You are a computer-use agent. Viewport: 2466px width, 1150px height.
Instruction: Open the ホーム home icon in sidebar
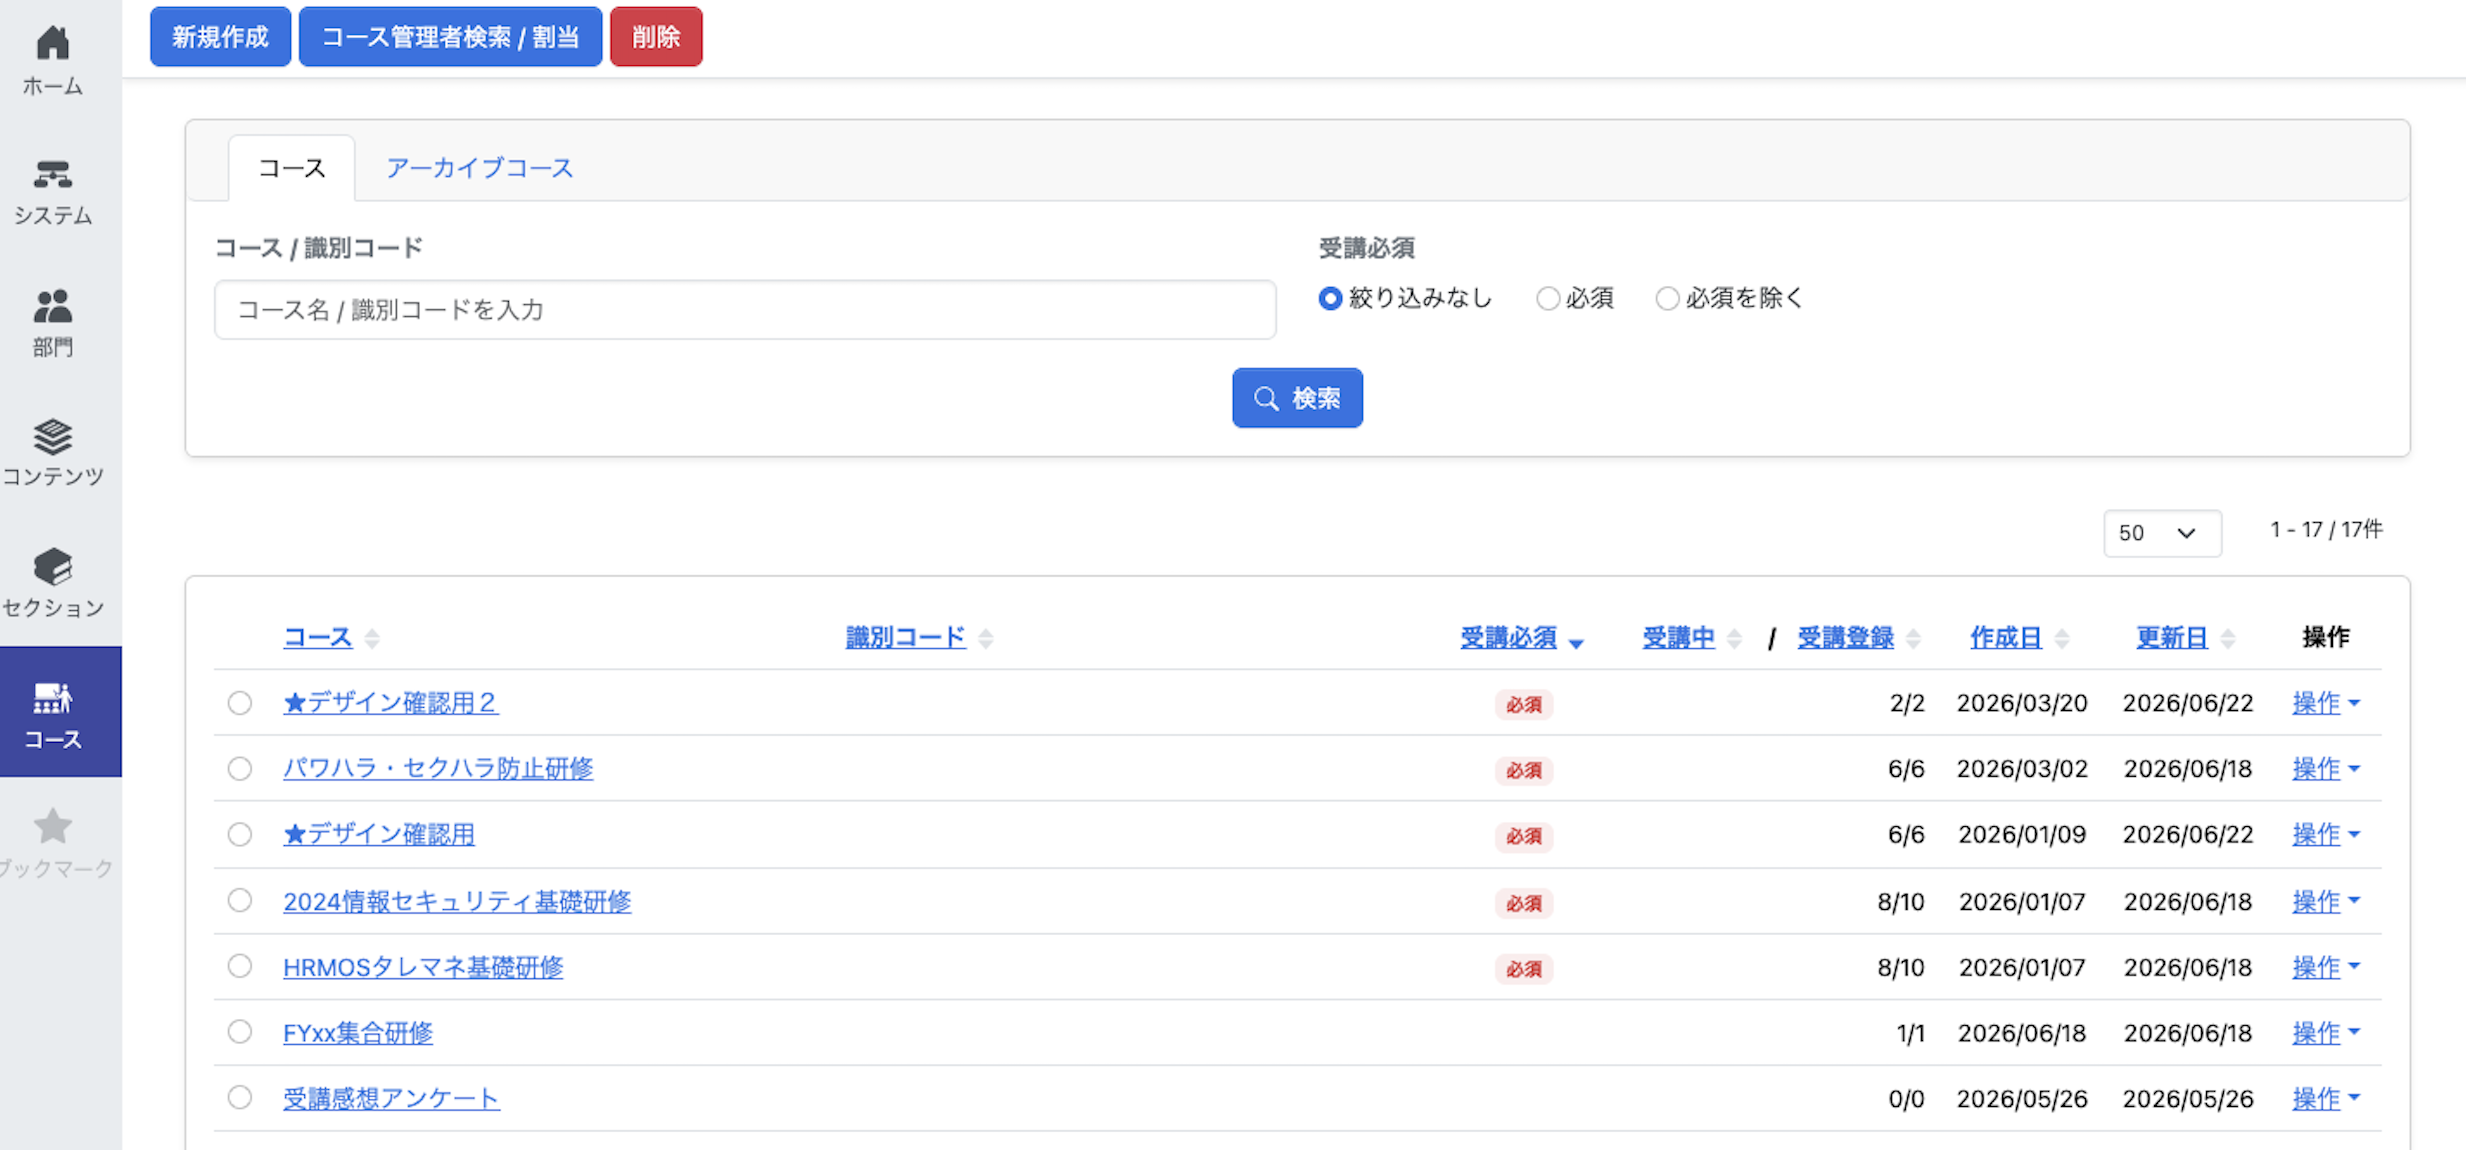(53, 43)
